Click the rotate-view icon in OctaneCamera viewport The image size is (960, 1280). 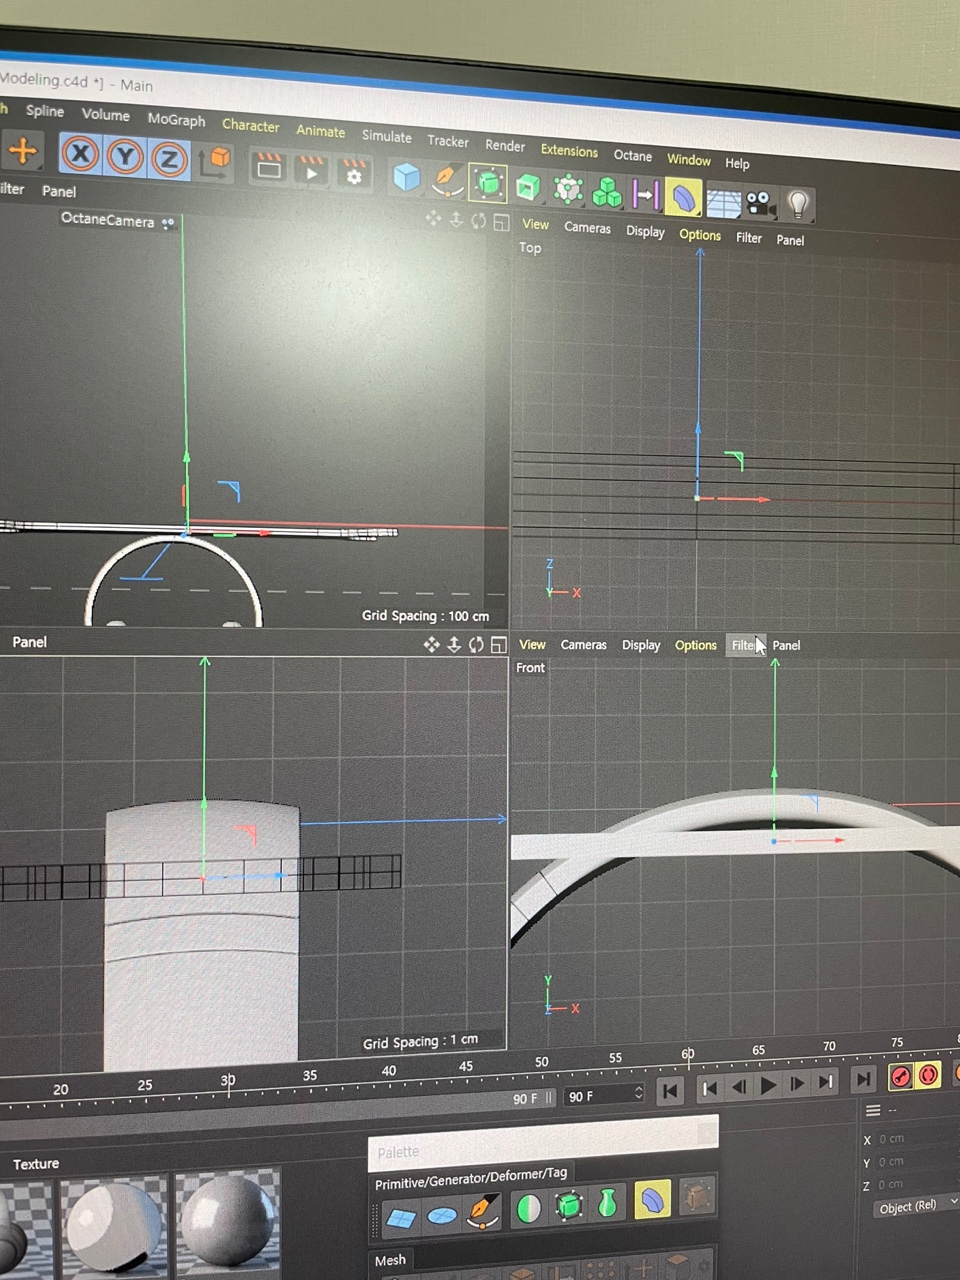click(x=479, y=220)
